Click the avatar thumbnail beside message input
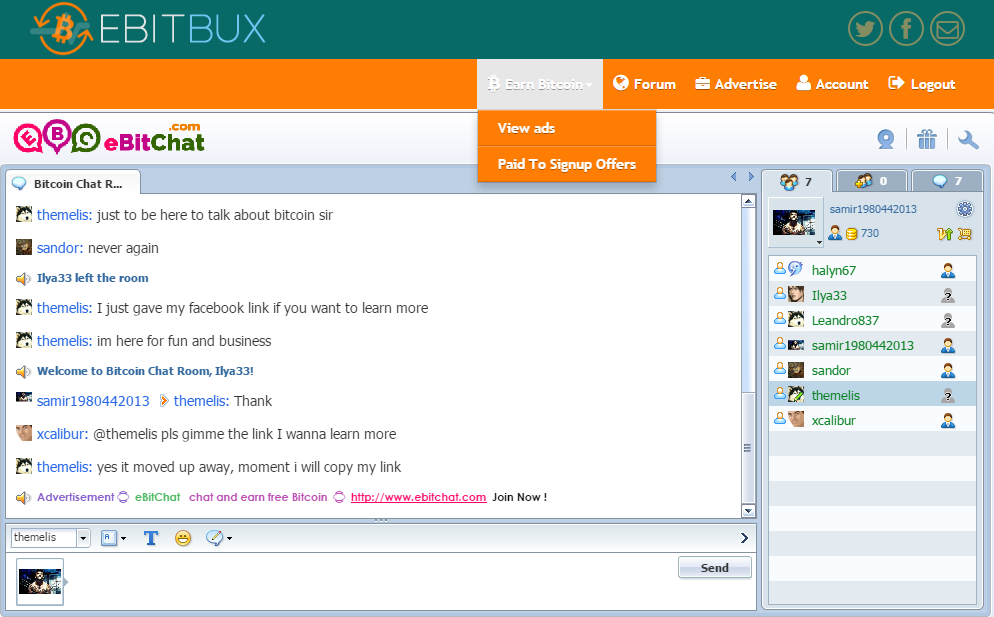 39,581
